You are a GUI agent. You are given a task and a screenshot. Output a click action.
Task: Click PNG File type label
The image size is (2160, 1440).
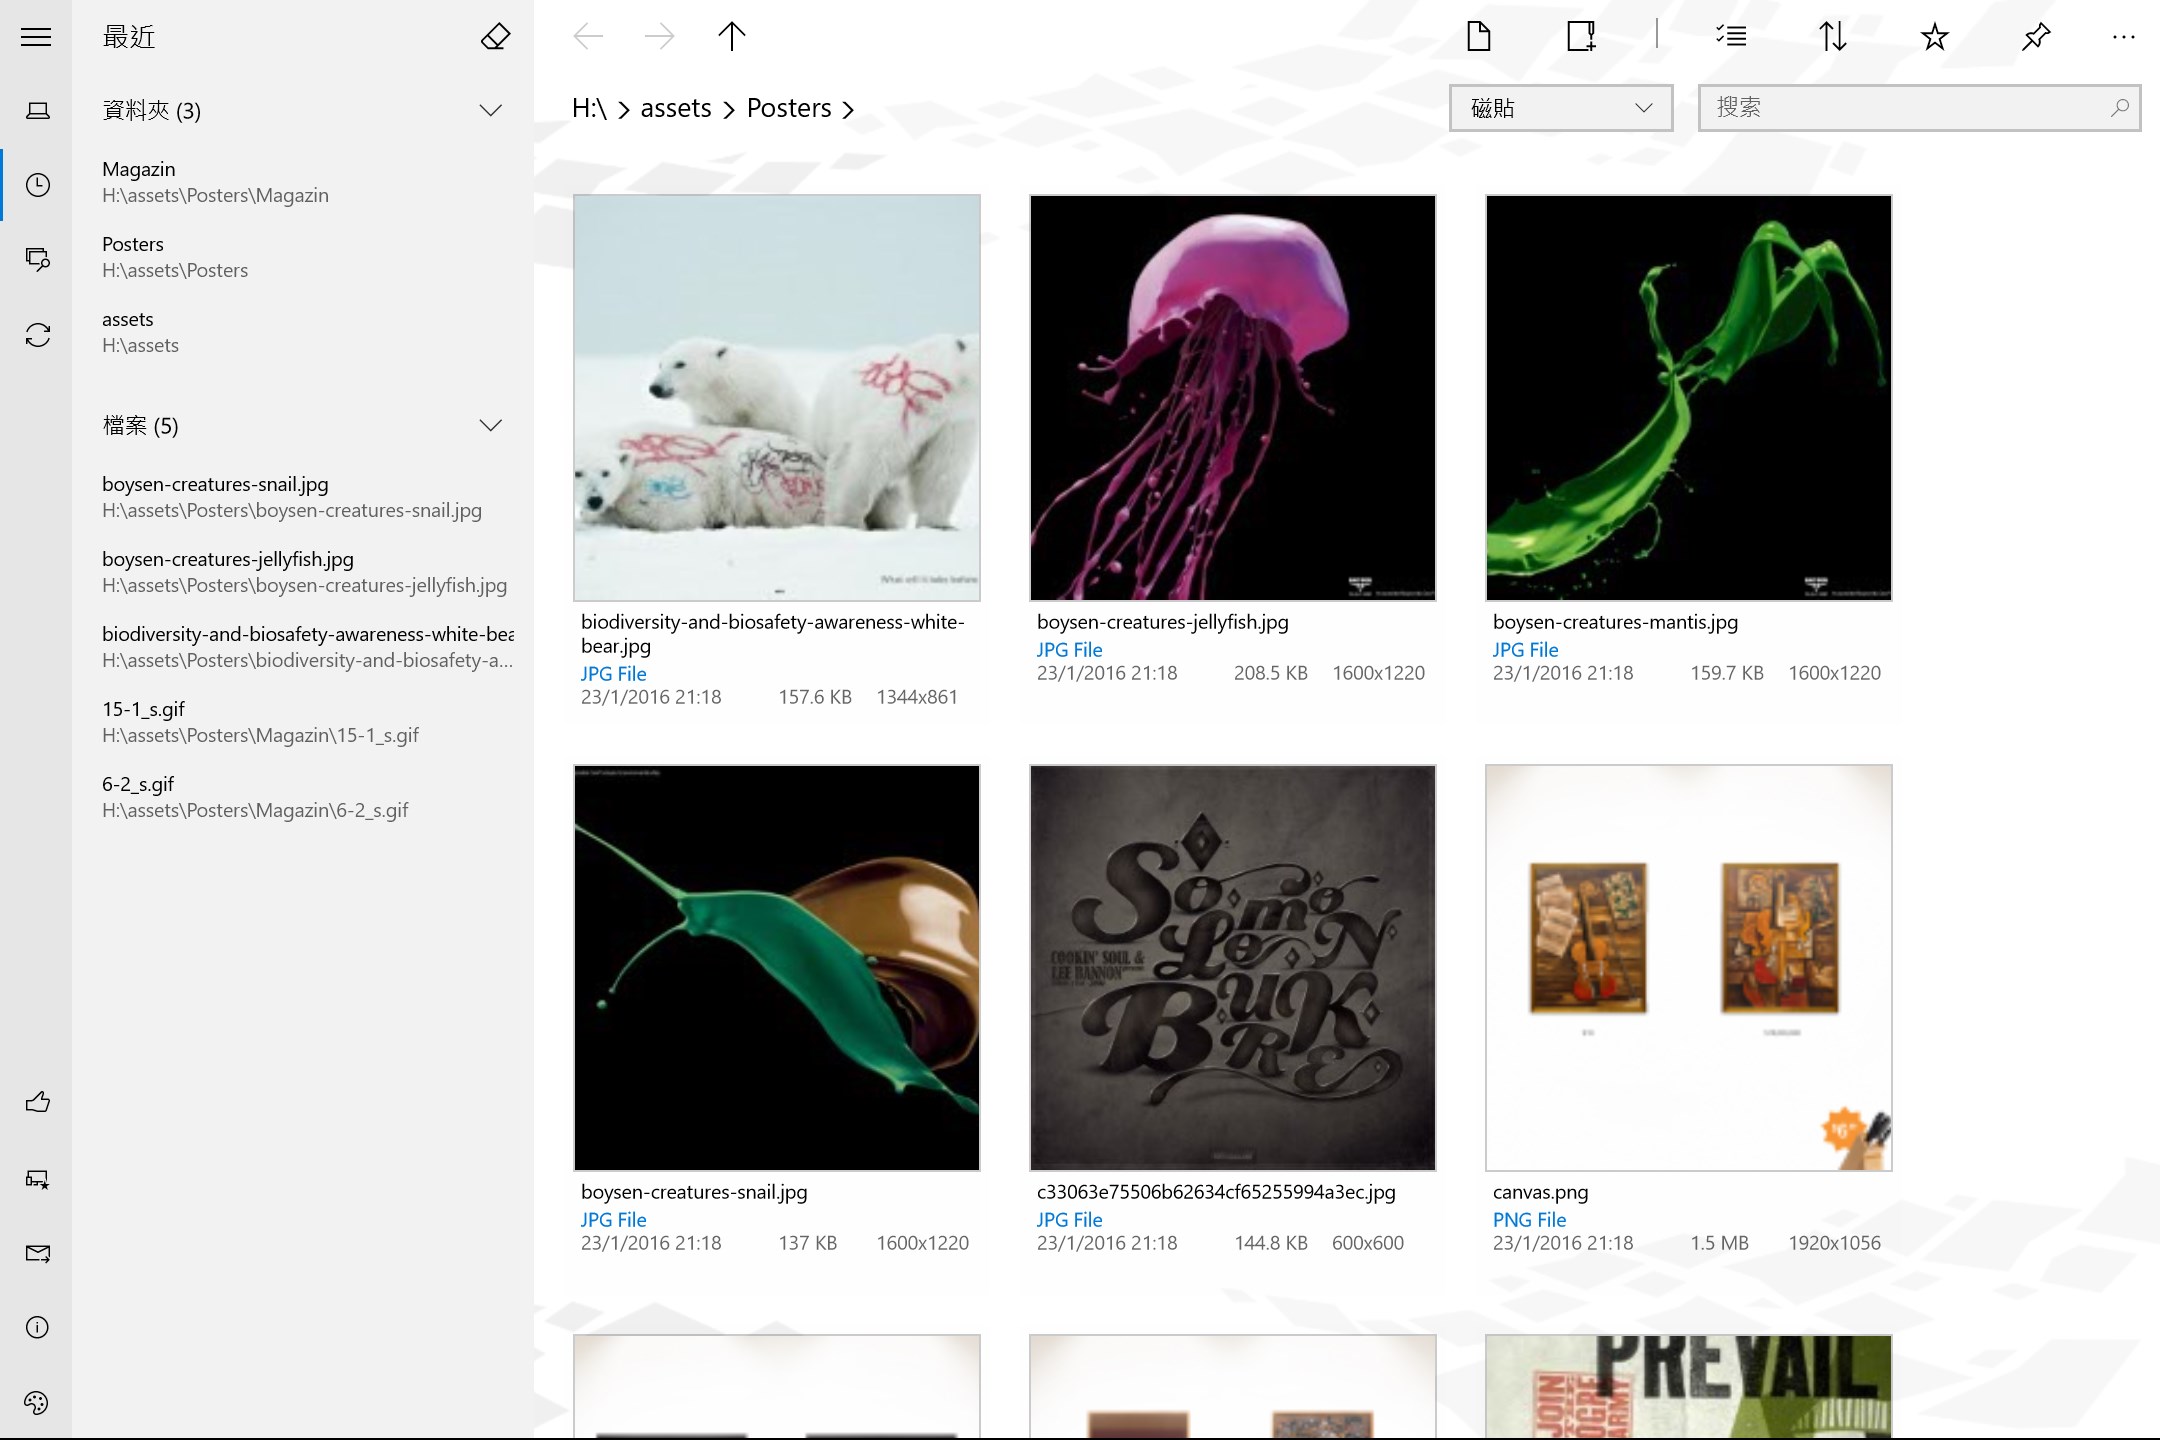[x=1529, y=1220]
